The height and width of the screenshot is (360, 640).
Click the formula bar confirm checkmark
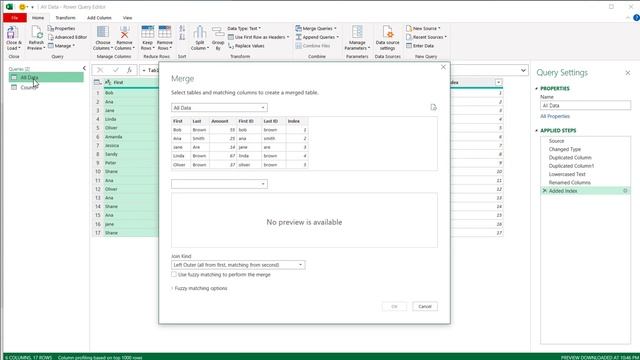pyautogui.click(x=116, y=70)
